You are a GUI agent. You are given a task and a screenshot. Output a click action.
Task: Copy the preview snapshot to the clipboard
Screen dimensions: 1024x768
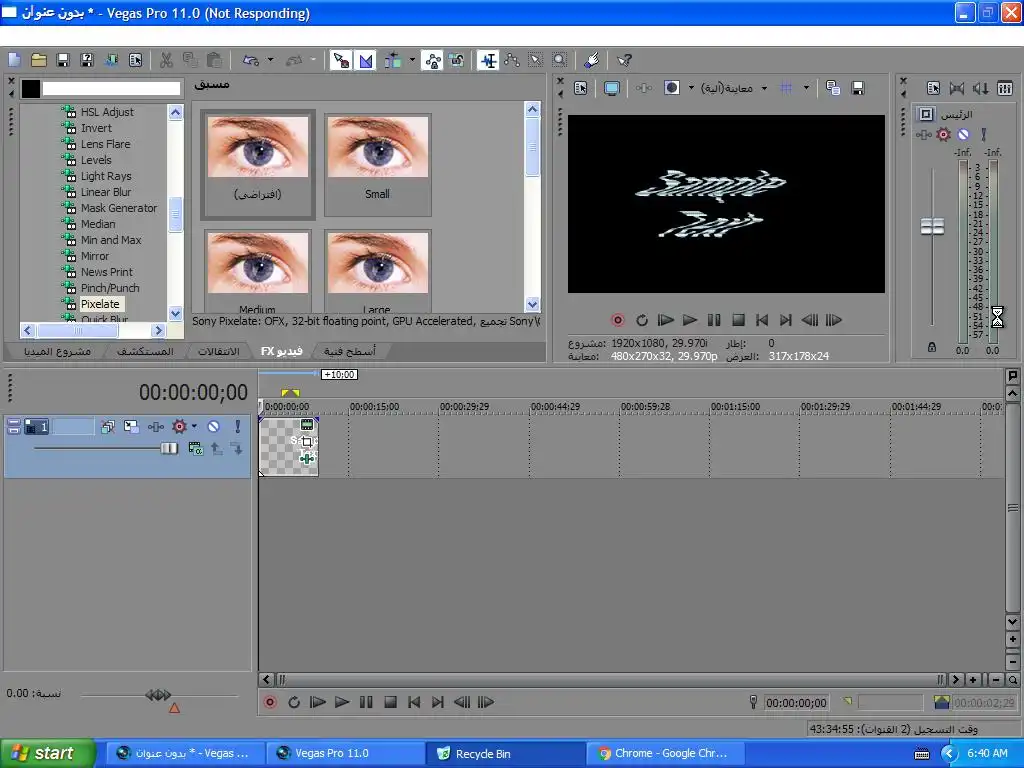(x=833, y=88)
